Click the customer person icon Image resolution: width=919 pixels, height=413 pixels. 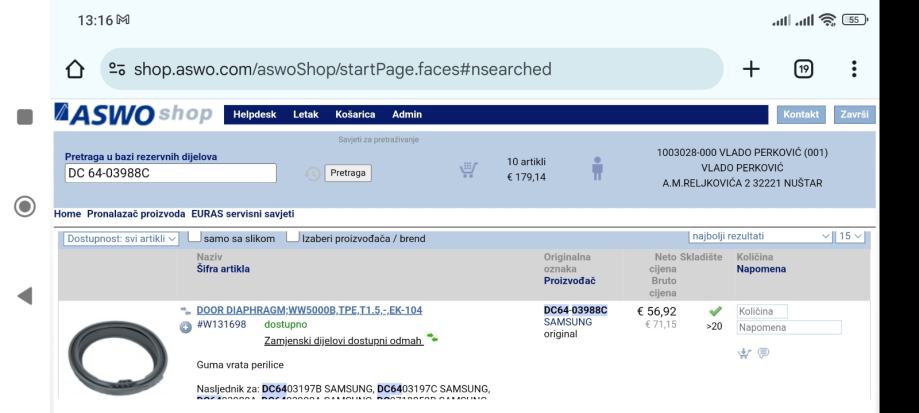pyautogui.click(x=597, y=168)
